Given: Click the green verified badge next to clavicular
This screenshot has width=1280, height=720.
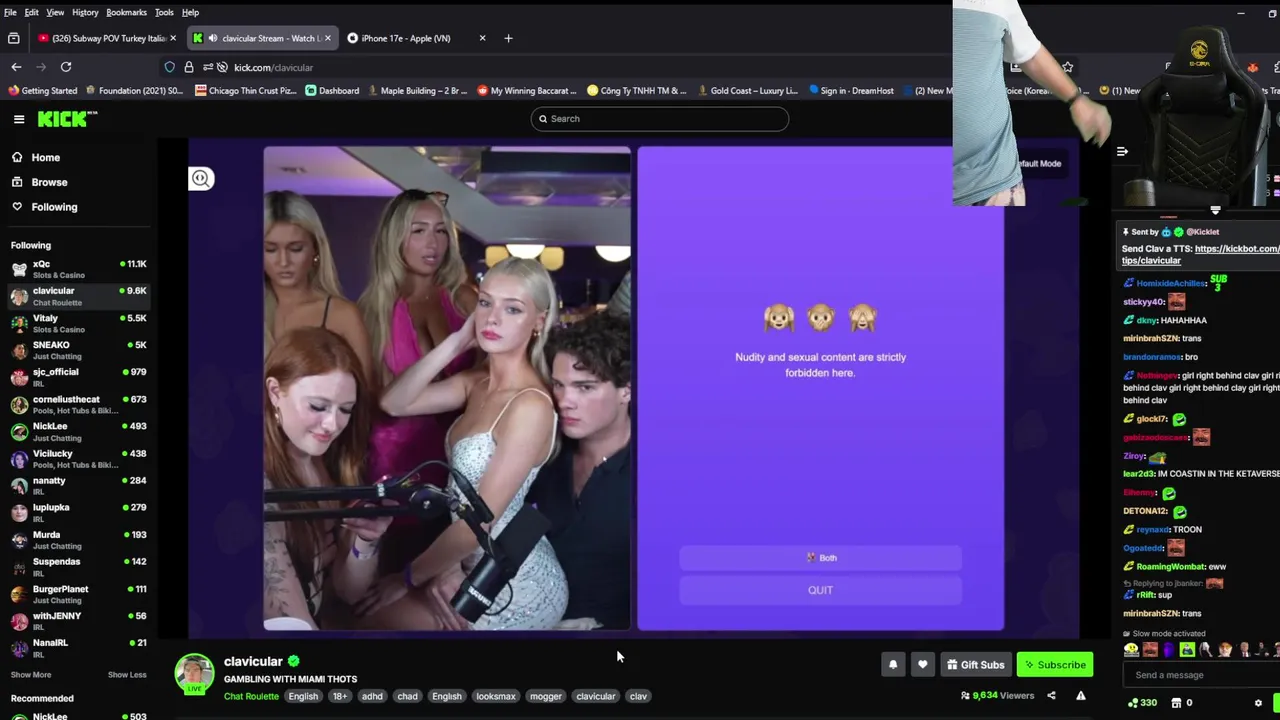Looking at the screenshot, I should [294, 661].
